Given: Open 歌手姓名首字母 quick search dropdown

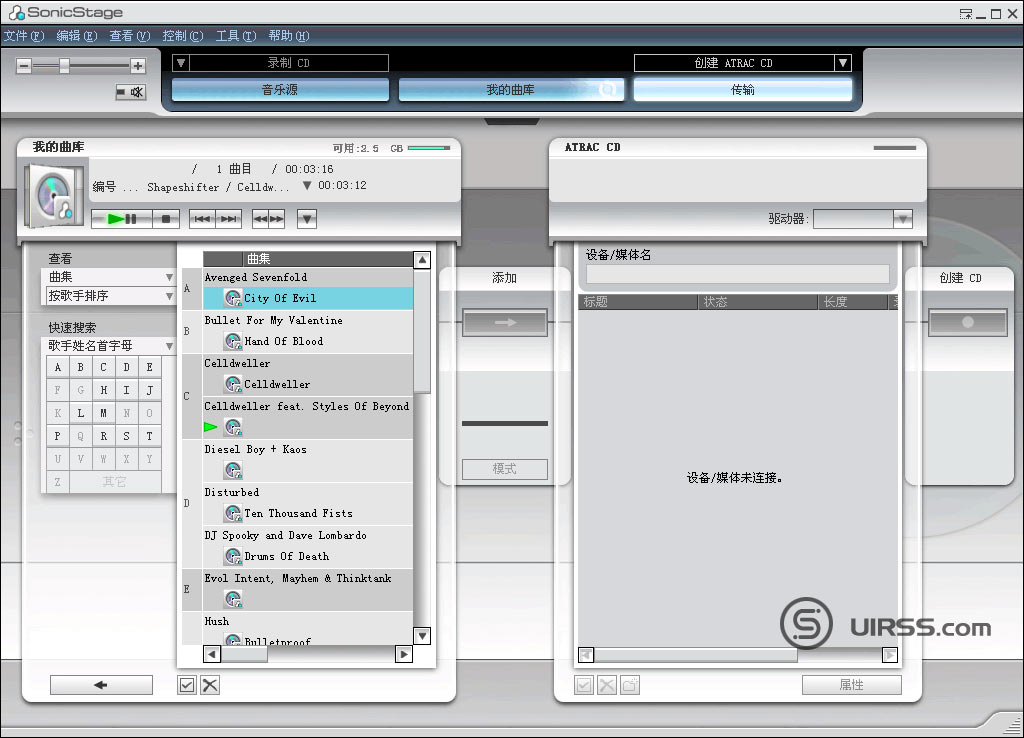Looking at the screenshot, I should point(110,345).
